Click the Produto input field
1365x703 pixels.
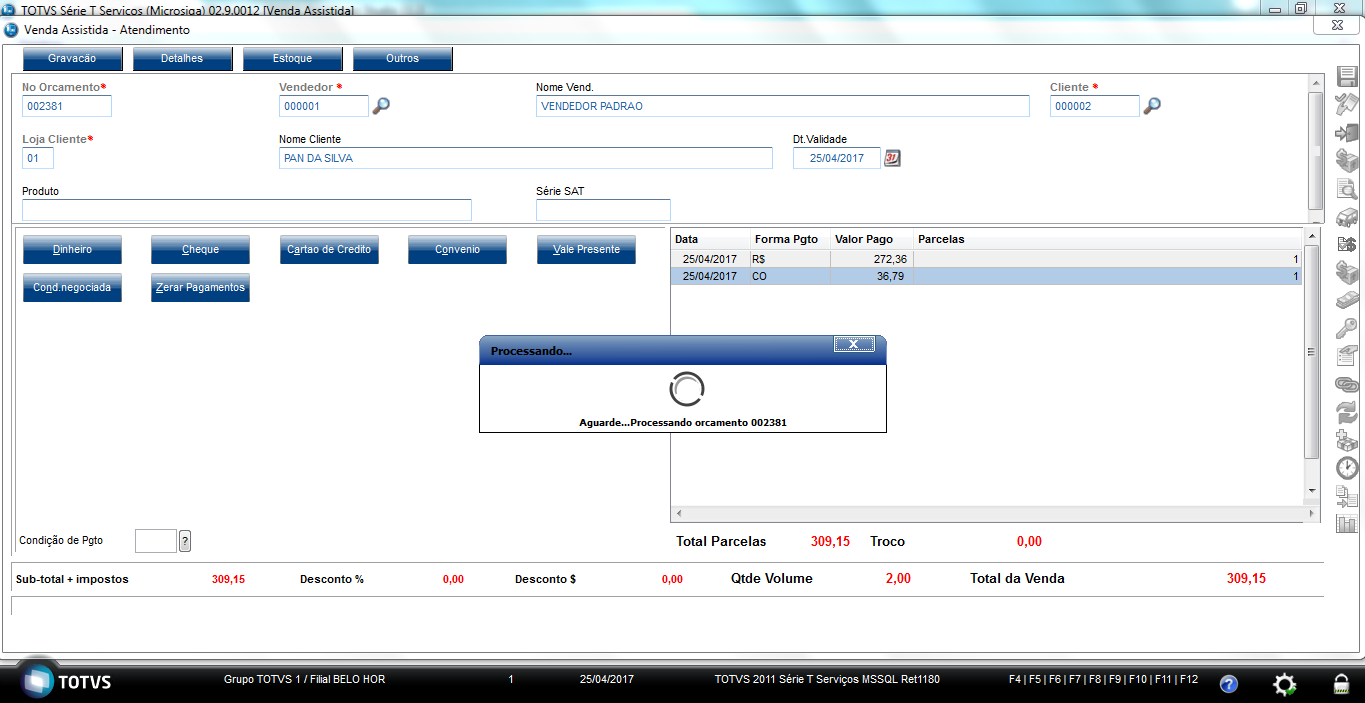point(247,210)
